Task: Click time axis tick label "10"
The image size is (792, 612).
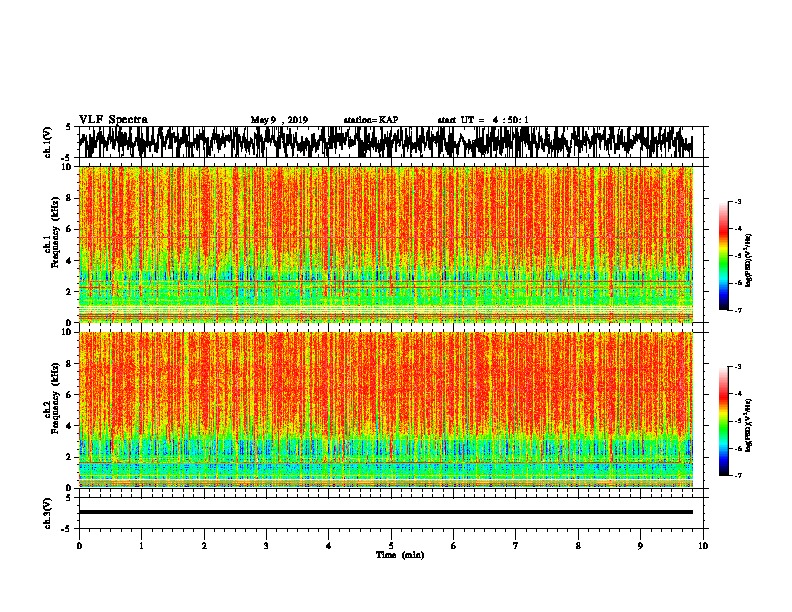Action: [x=703, y=546]
